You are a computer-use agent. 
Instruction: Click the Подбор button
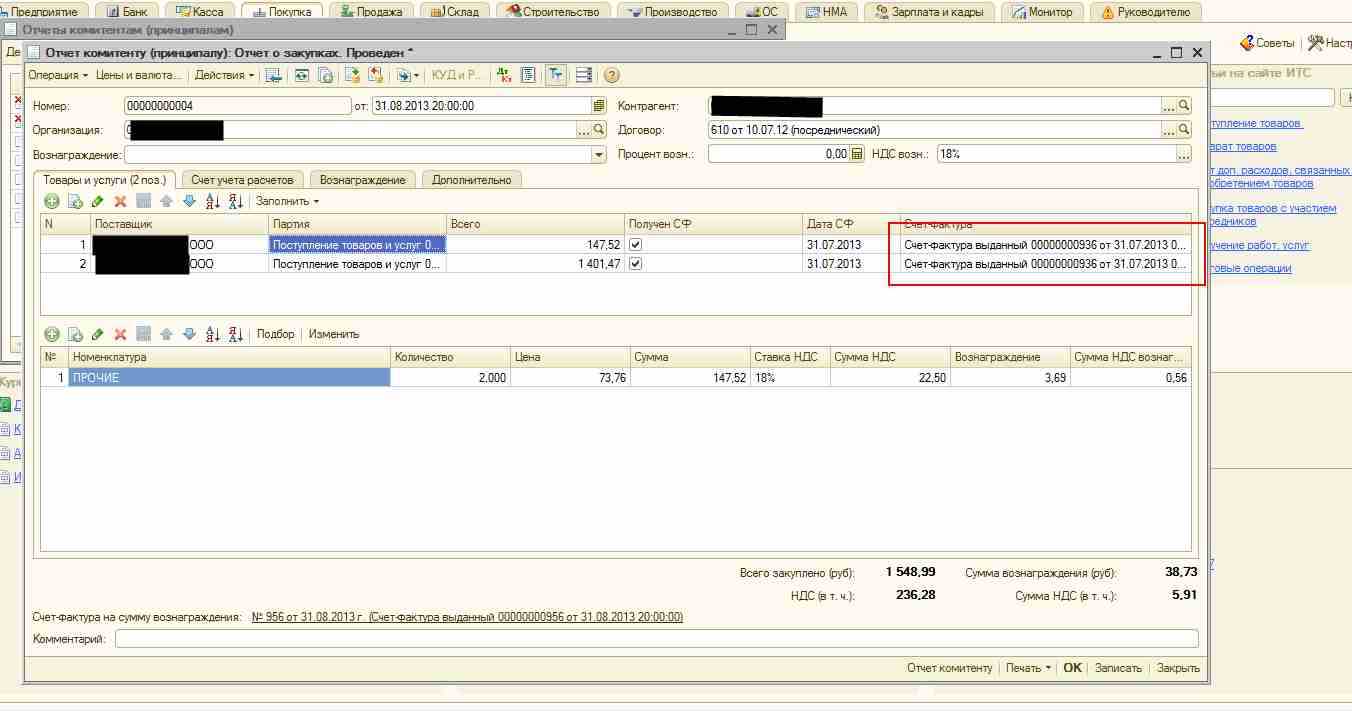point(276,334)
